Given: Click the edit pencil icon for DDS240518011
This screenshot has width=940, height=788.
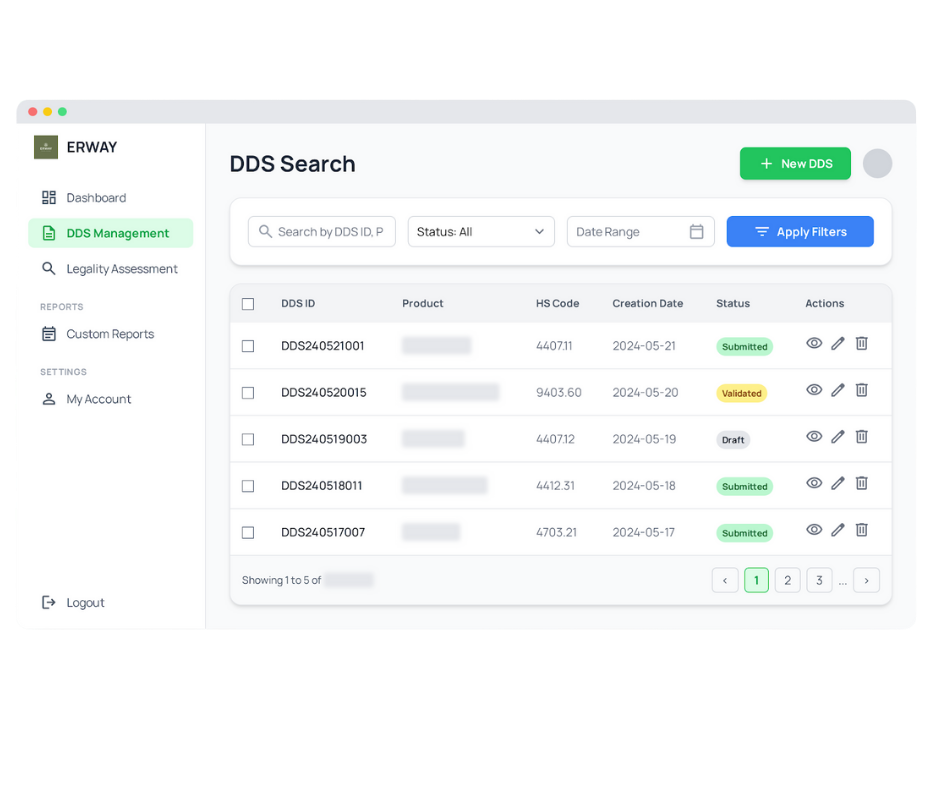Looking at the screenshot, I should point(838,483).
